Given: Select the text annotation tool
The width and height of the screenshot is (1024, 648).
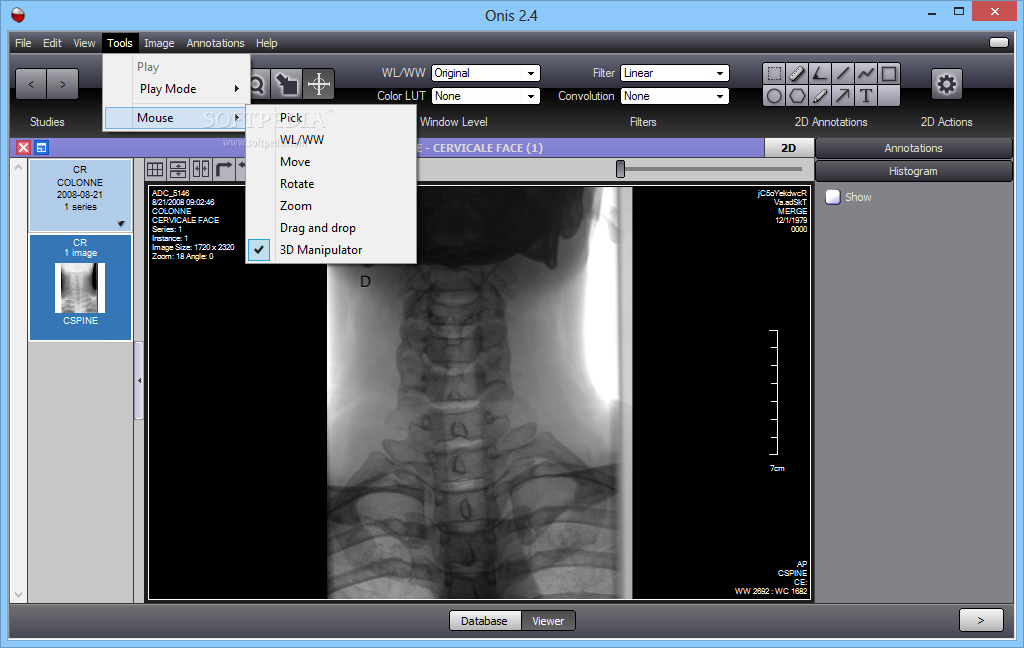Looking at the screenshot, I should [865, 96].
